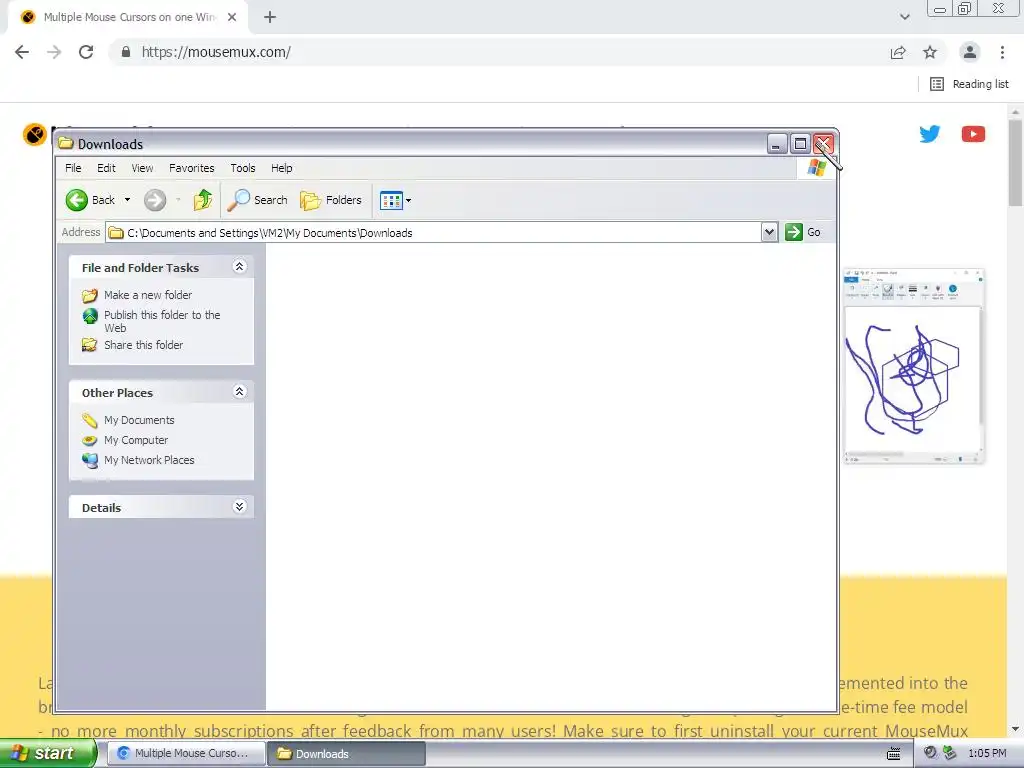Minimize the Downloads window
This screenshot has height=768, width=1024.
click(776, 144)
